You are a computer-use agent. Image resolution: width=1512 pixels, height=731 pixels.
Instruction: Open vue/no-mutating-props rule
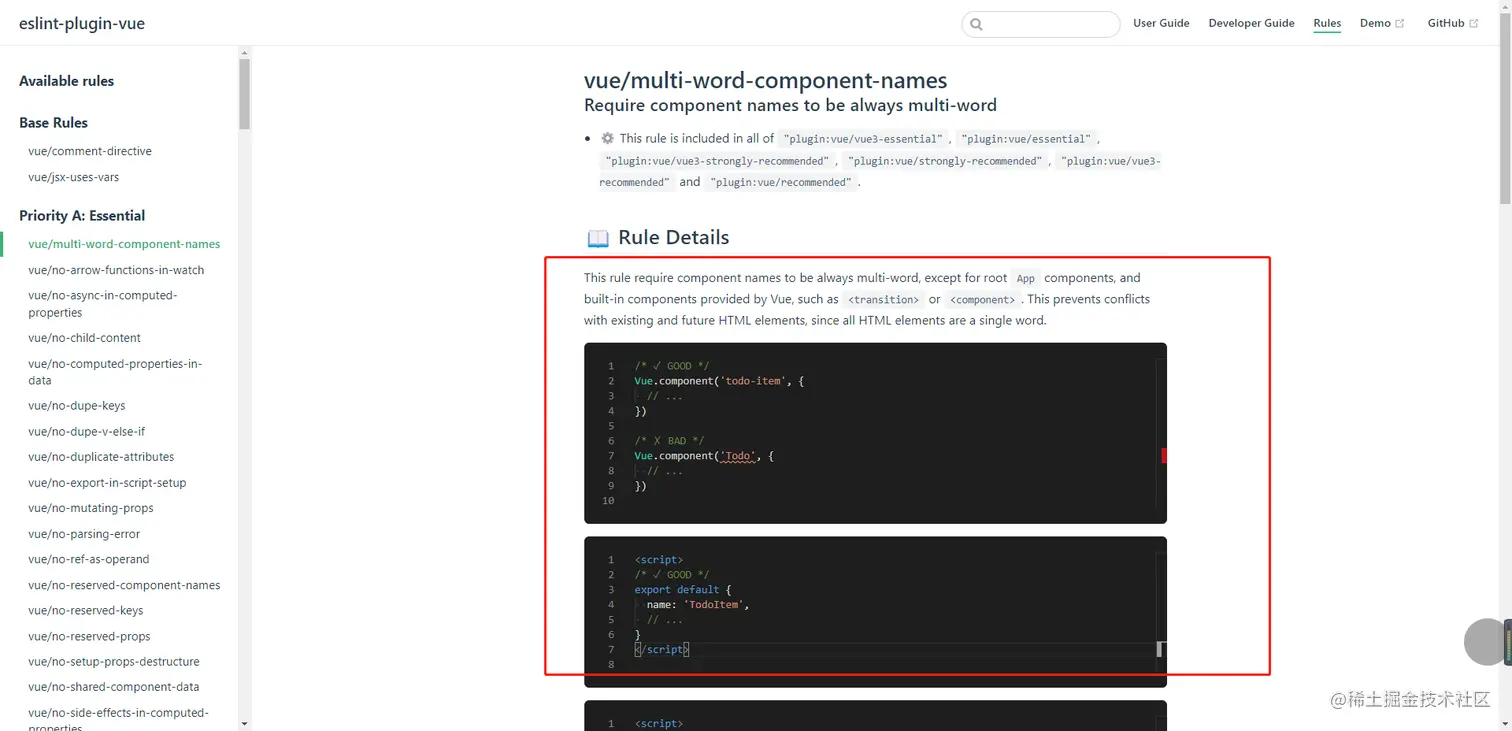pyautogui.click(x=90, y=508)
